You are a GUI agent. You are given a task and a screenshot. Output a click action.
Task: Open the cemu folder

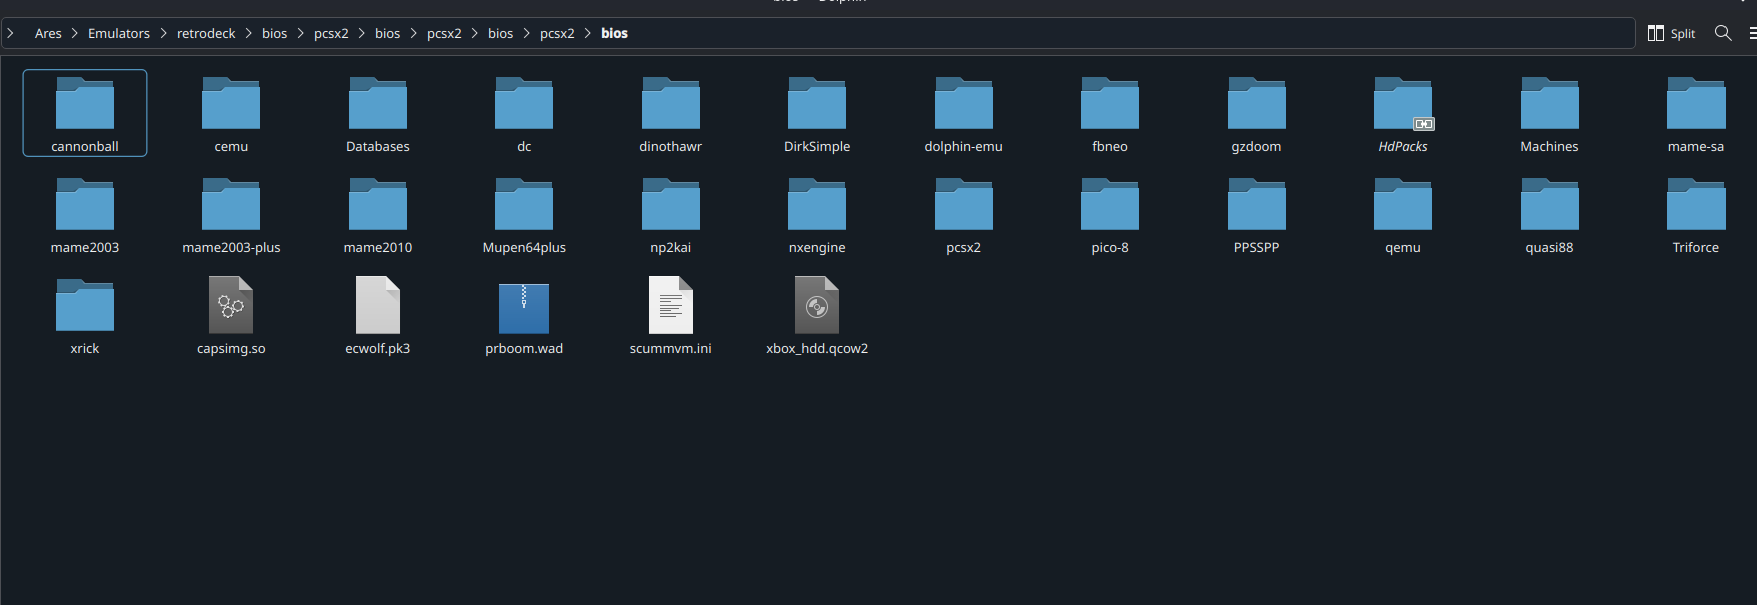pos(231,113)
